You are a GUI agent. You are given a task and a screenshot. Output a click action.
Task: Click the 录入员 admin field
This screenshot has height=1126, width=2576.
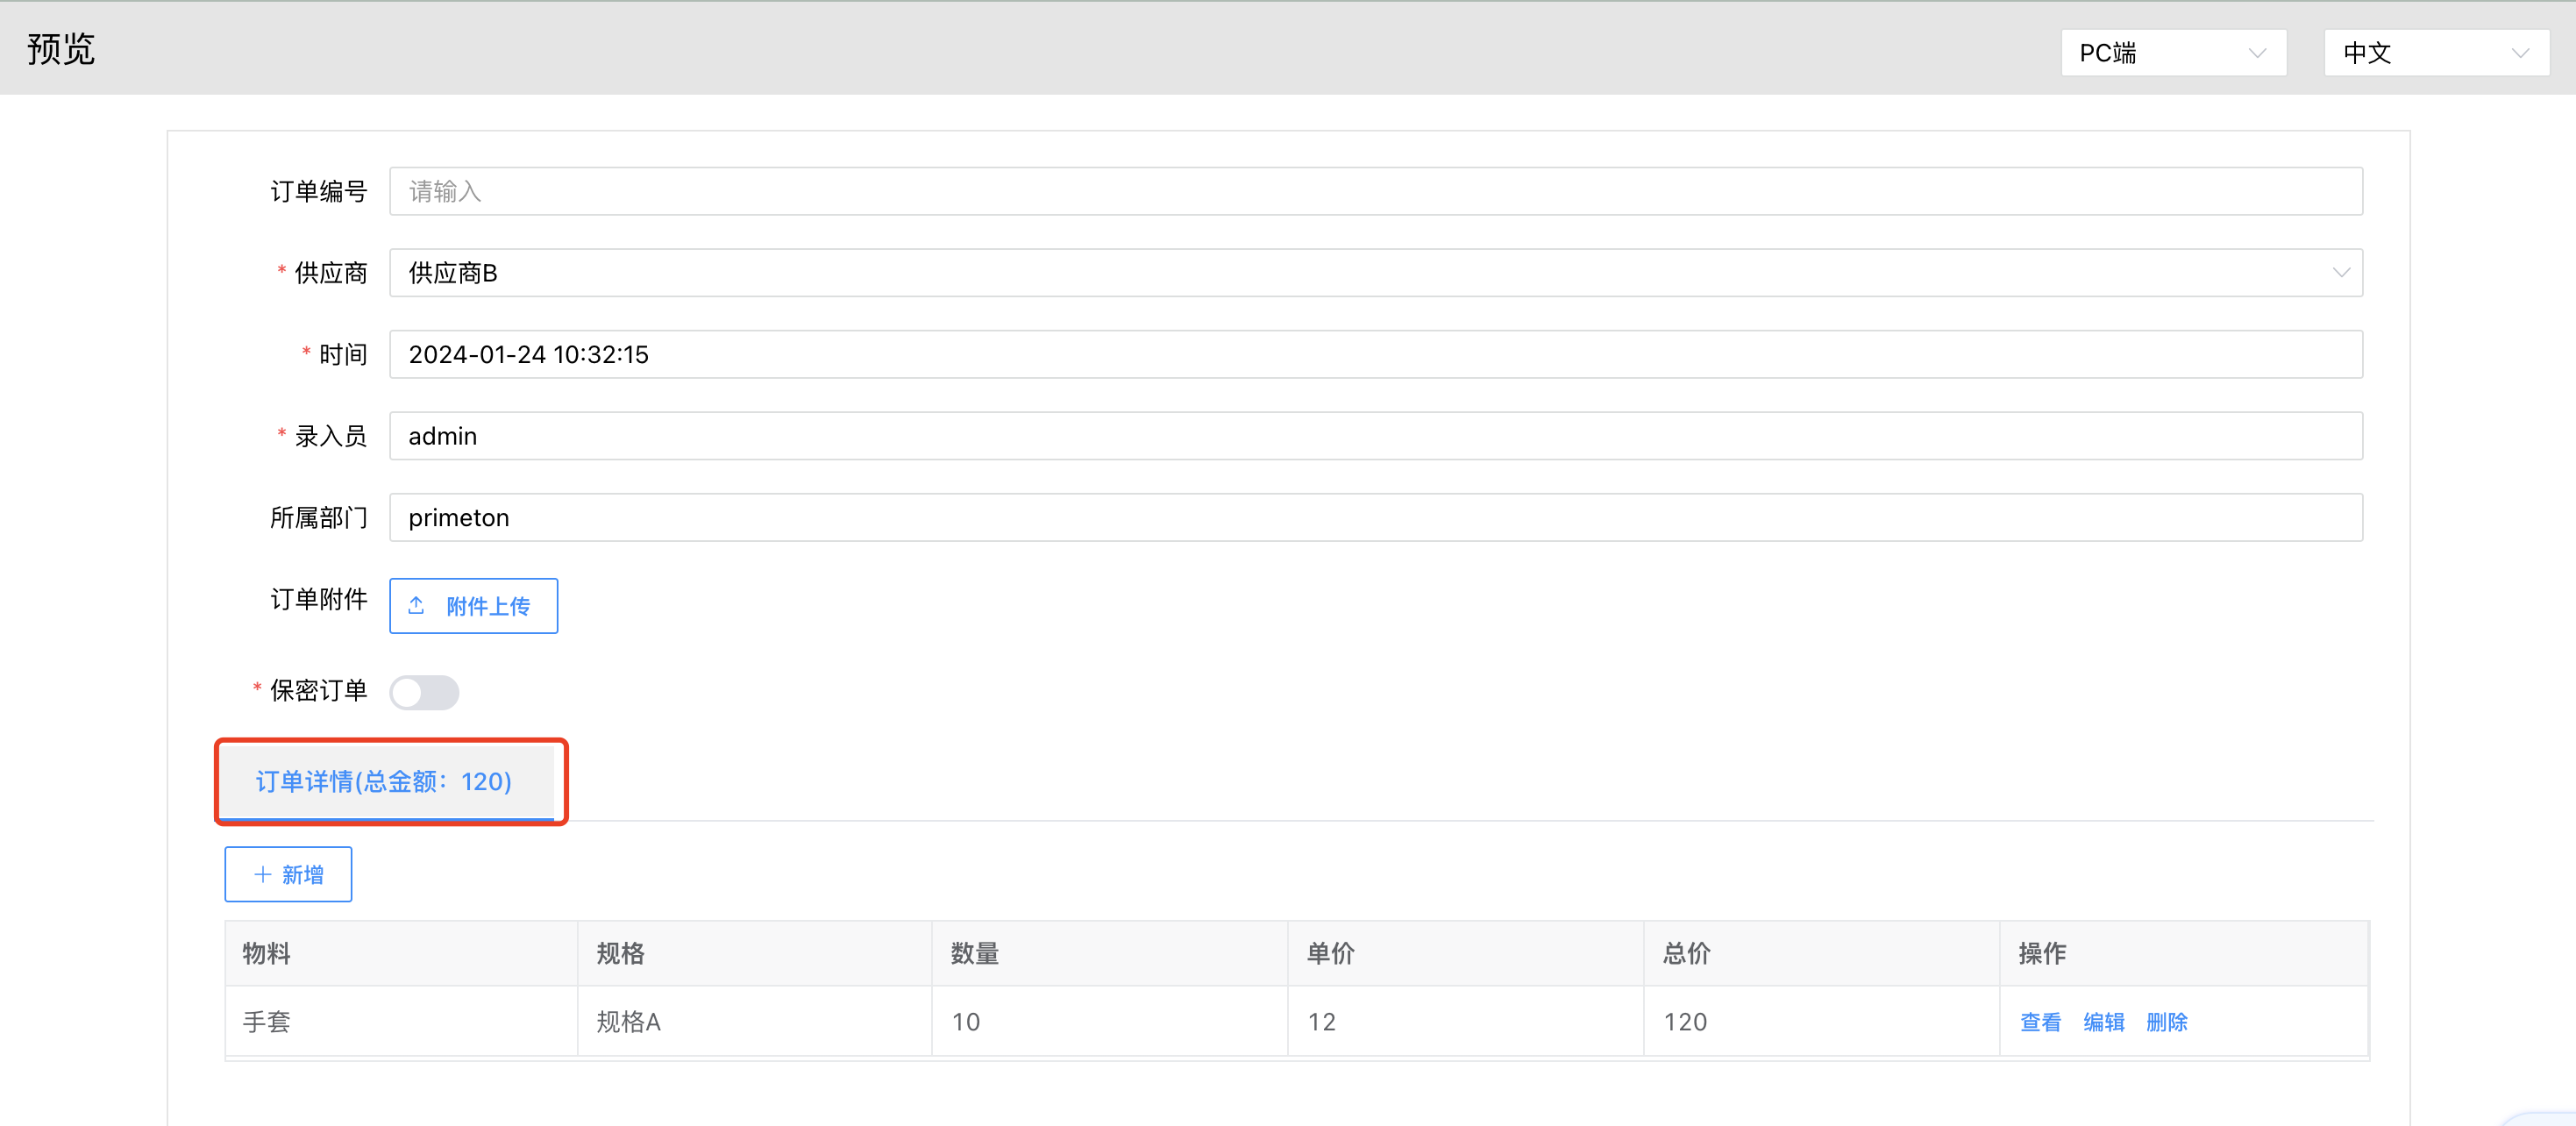pyautogui.click(x=1375, y=436)
